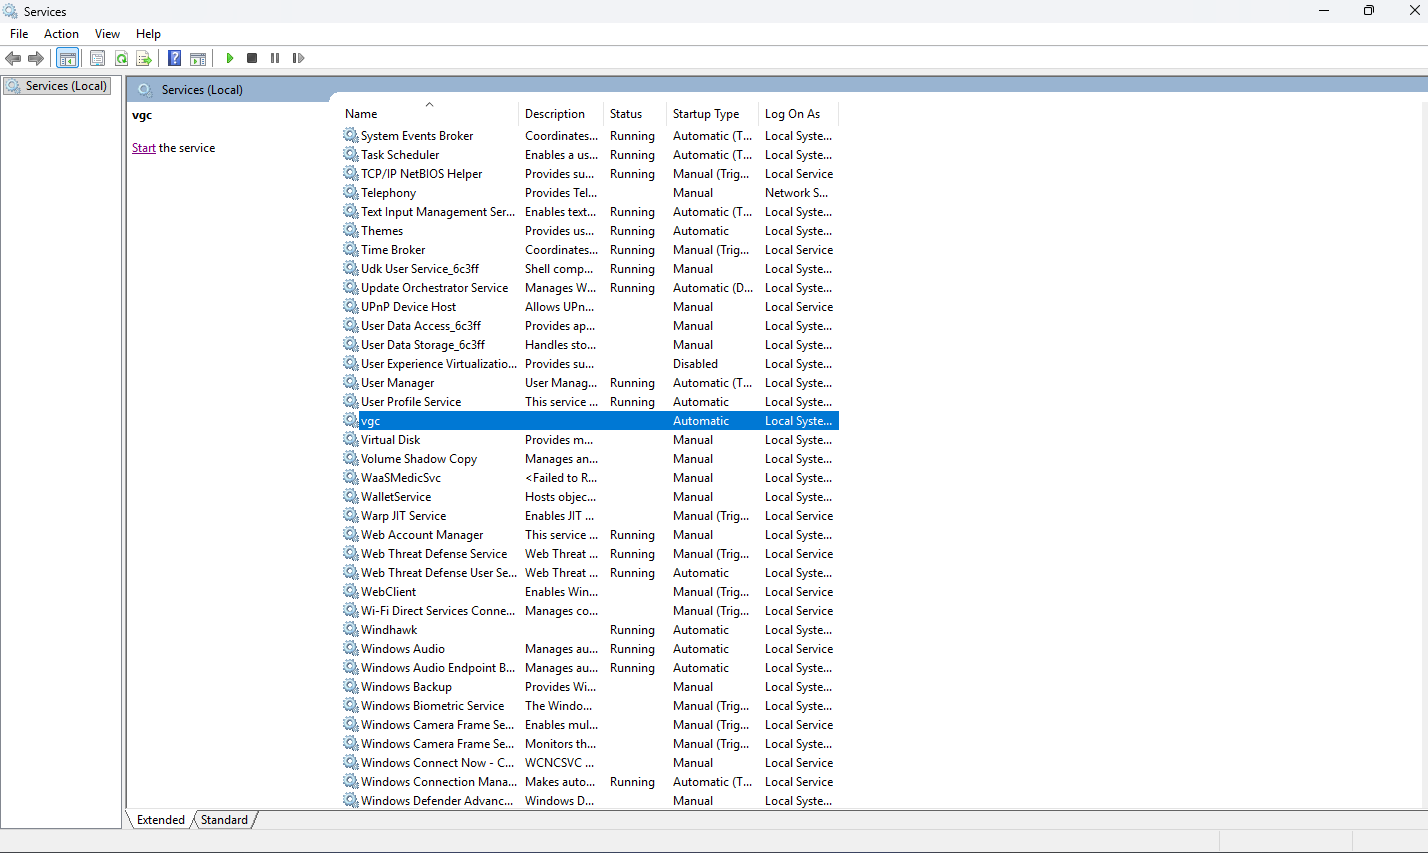Click the Disabled startup type cell

[x=695, y=364]
